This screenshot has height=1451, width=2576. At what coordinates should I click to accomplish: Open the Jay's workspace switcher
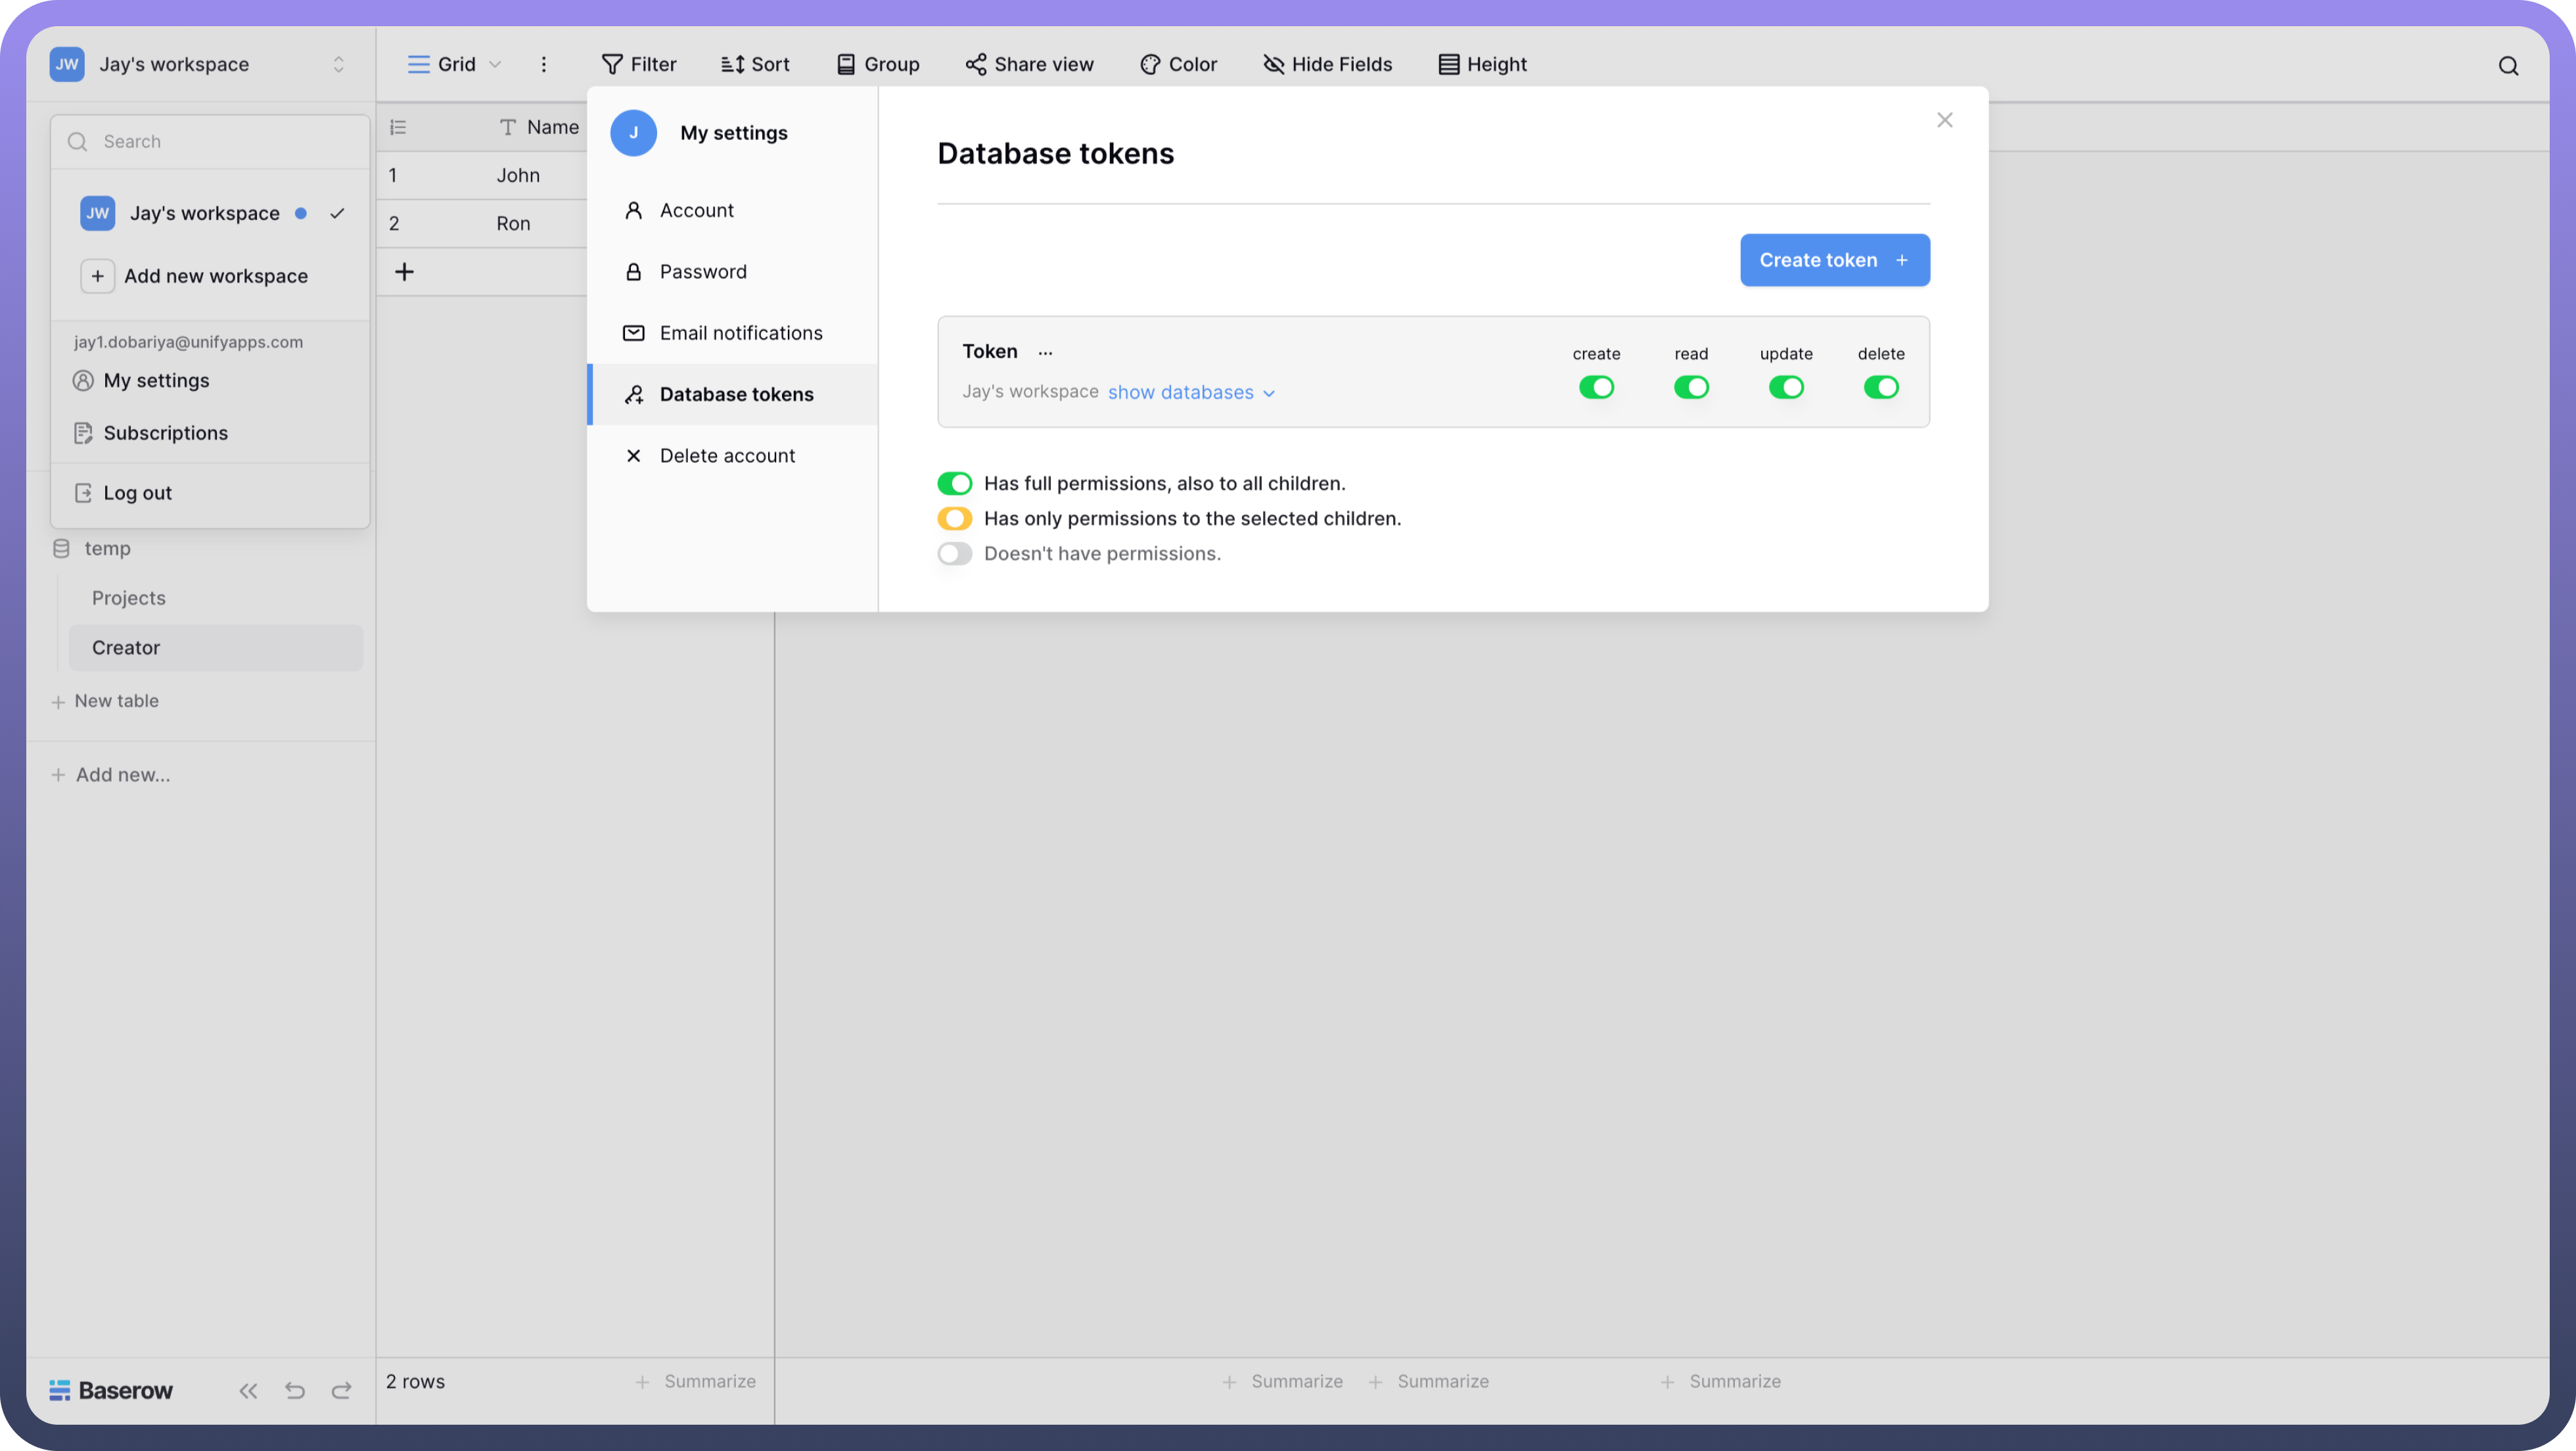[198, 64]
